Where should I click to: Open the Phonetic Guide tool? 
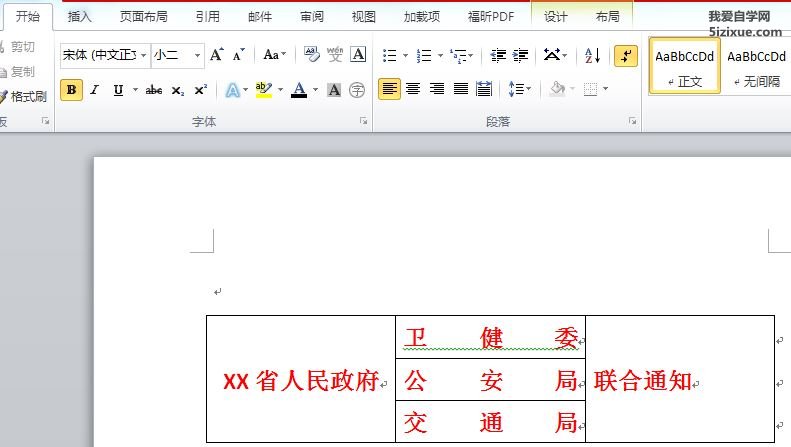[x=334, y=54]
